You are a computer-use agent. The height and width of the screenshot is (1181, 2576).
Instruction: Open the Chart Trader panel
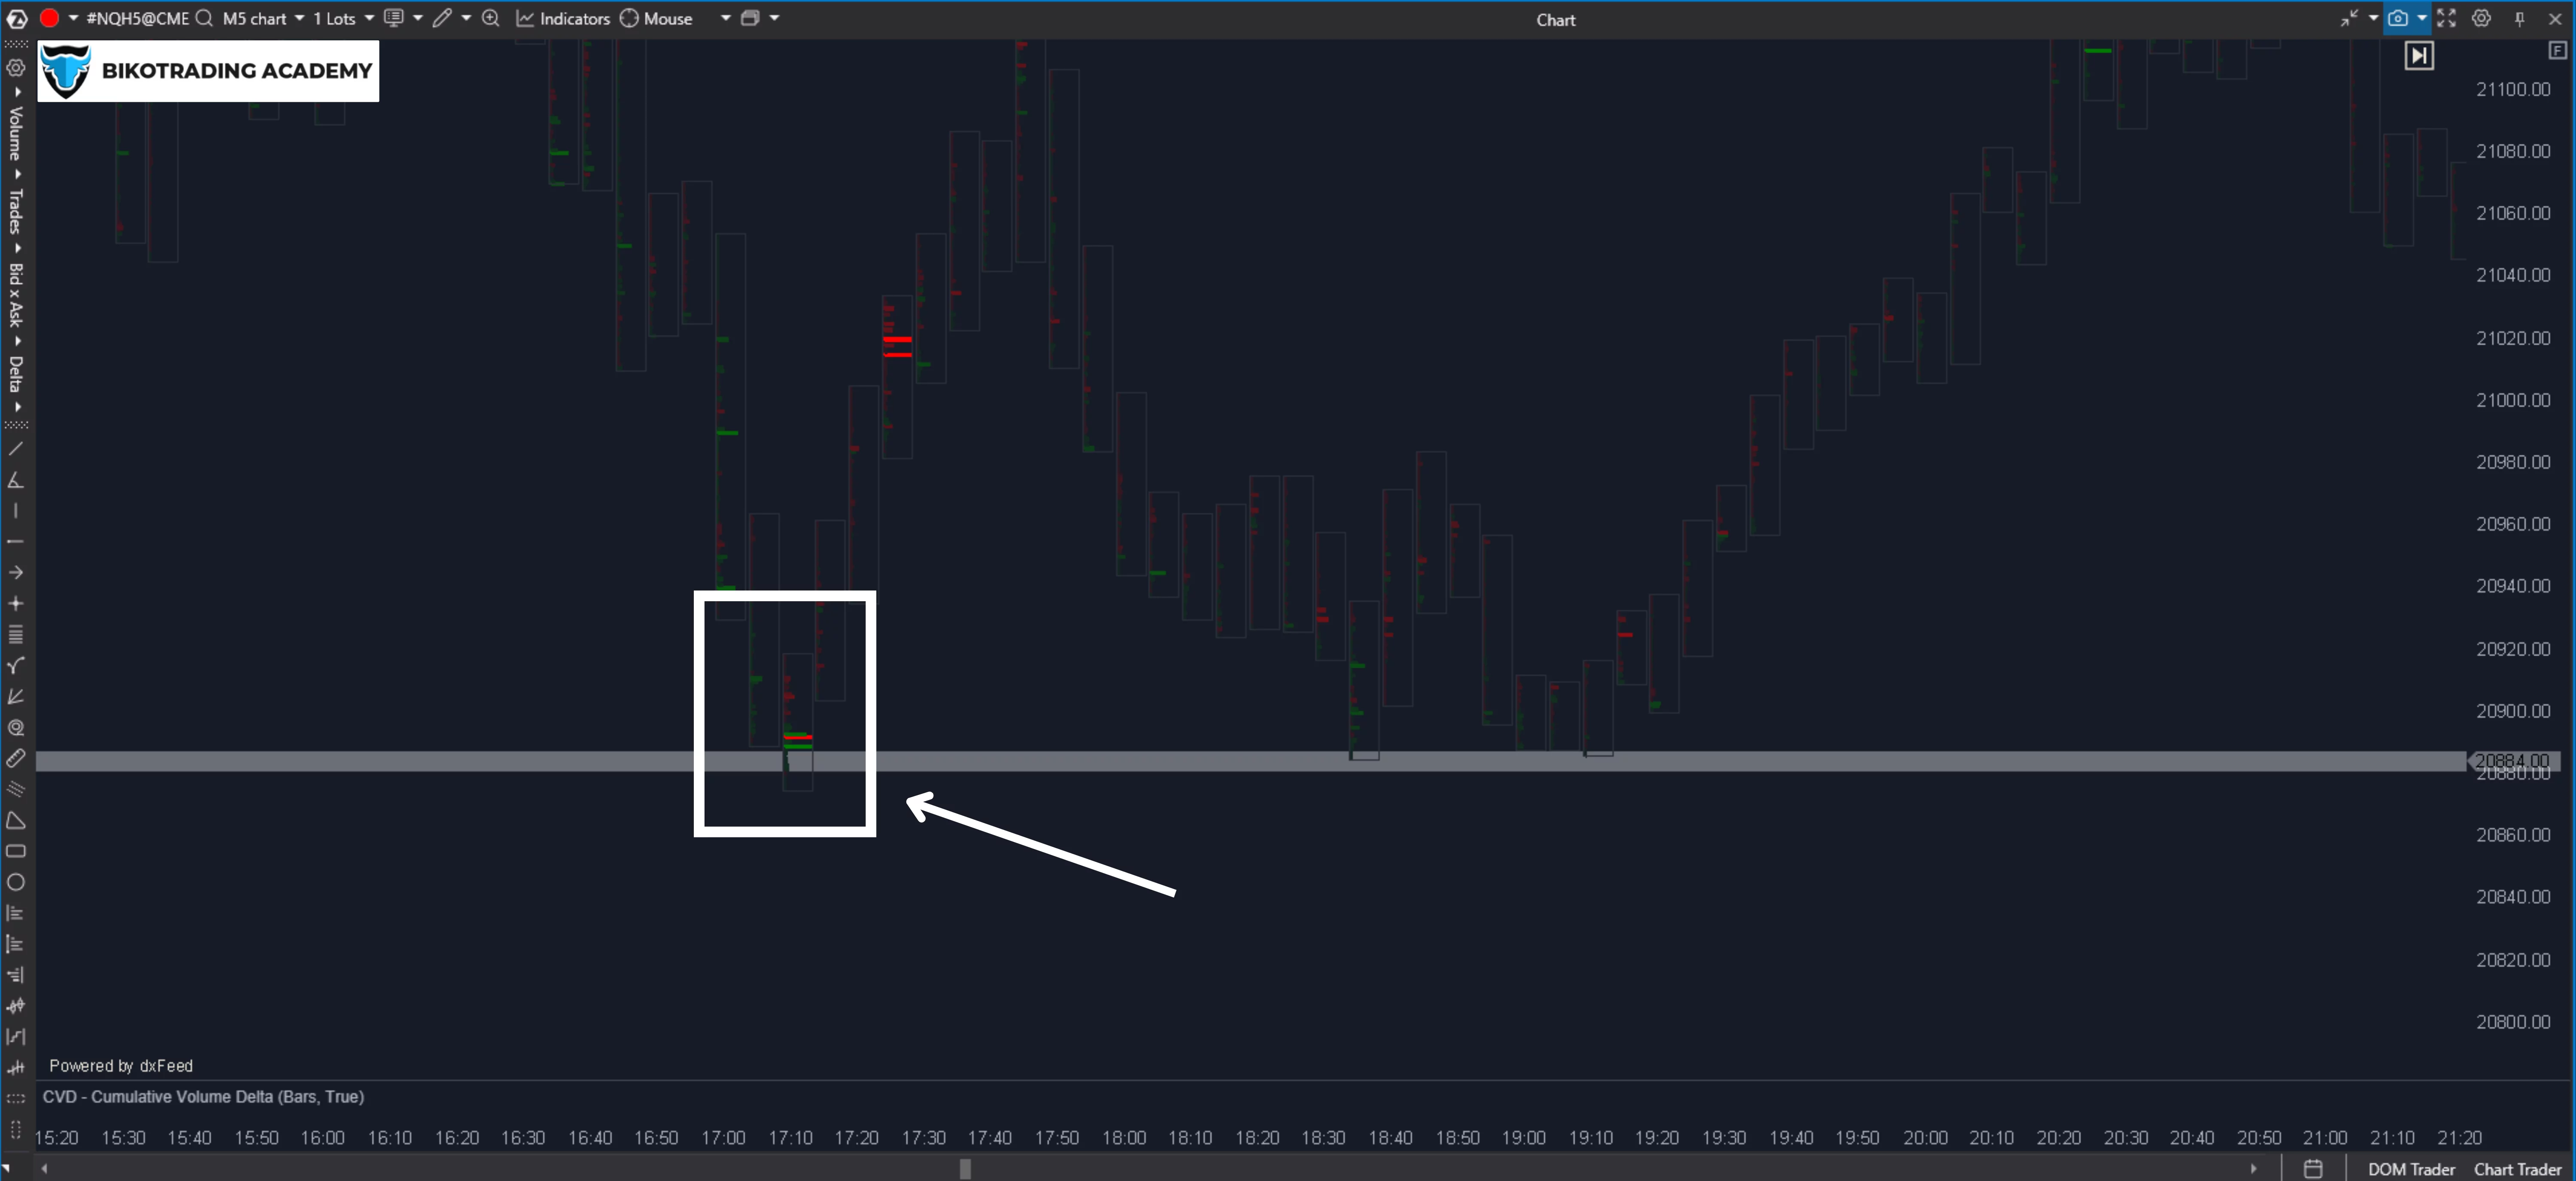2517,1169
